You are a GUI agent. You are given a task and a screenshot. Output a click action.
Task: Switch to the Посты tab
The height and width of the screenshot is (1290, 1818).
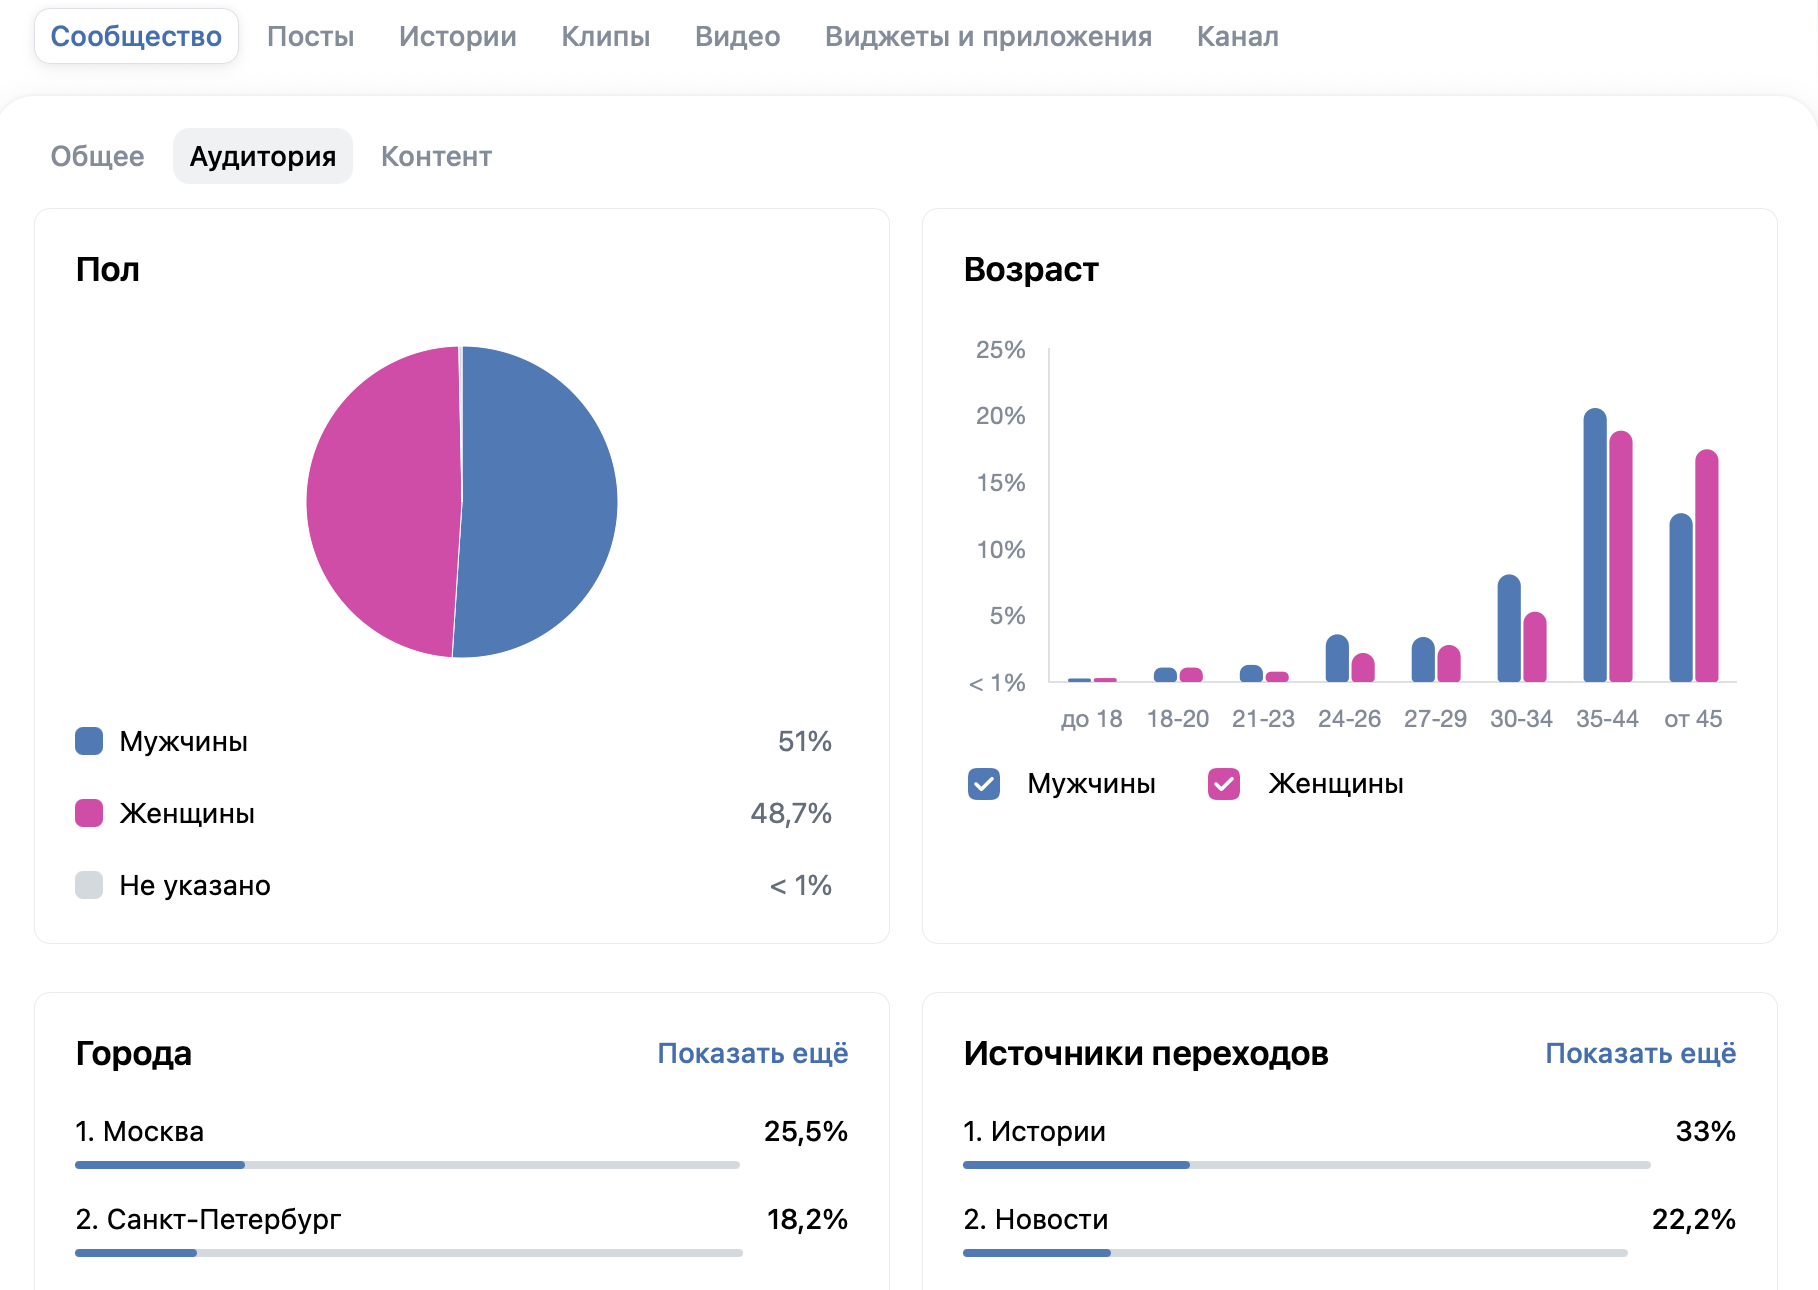310,37
